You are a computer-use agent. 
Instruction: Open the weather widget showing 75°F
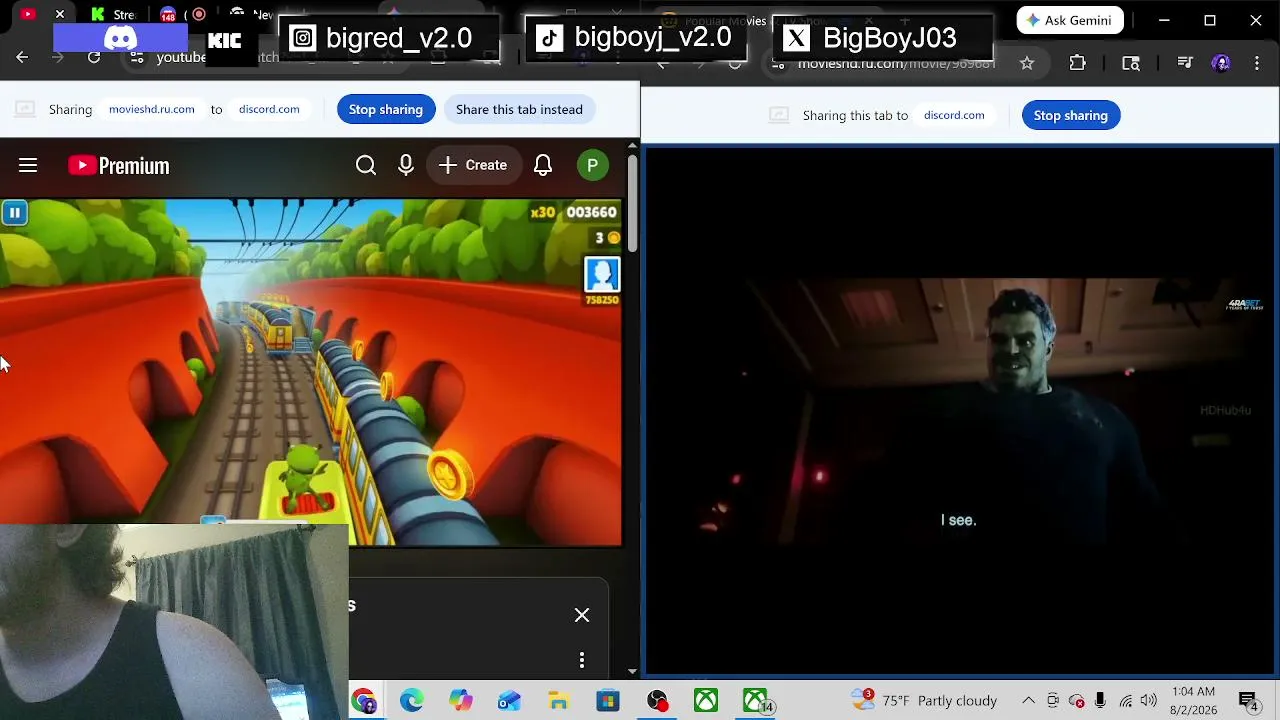923,701
